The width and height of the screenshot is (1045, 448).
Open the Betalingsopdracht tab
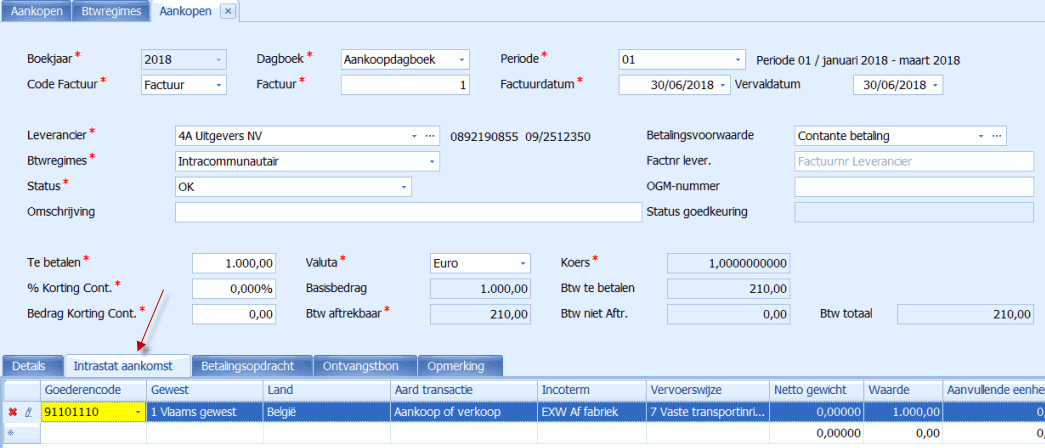pyautogui.click(x=252, y=366)
